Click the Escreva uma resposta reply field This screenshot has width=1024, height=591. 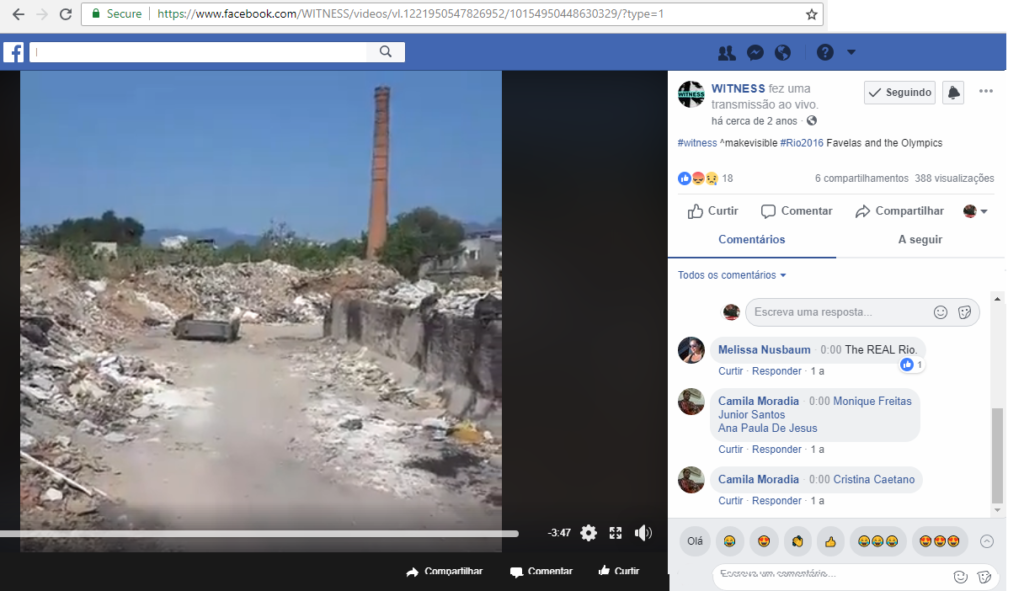pyautogui.click(x=838, y=312)
